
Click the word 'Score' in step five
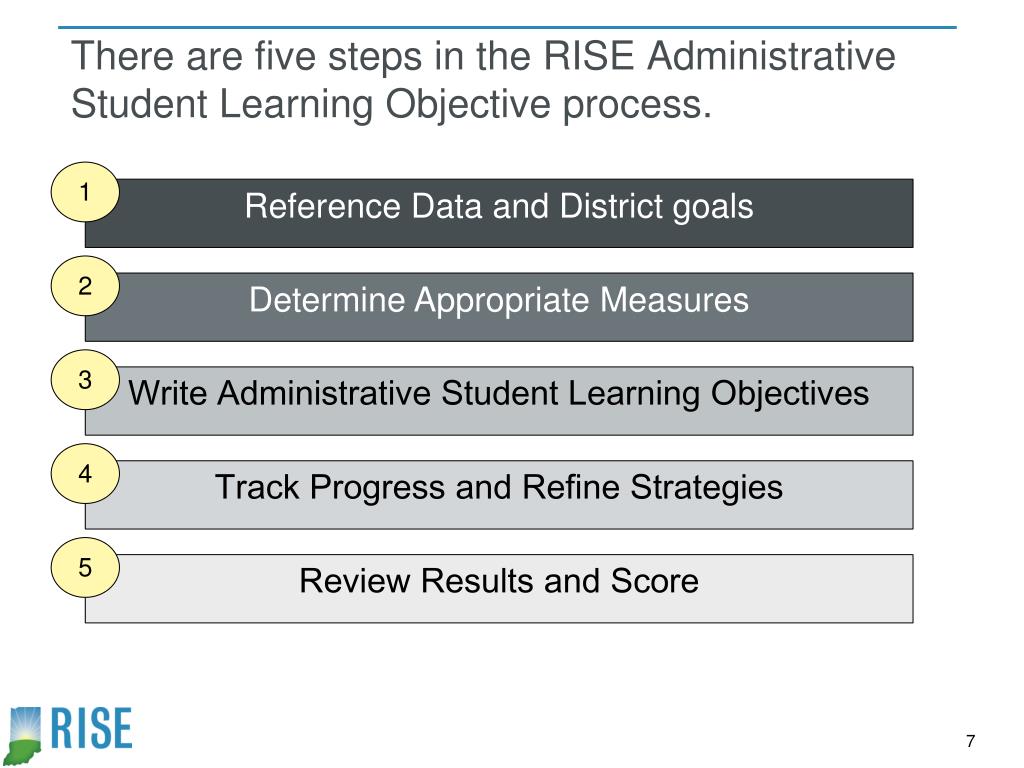(x=654, y=581)
